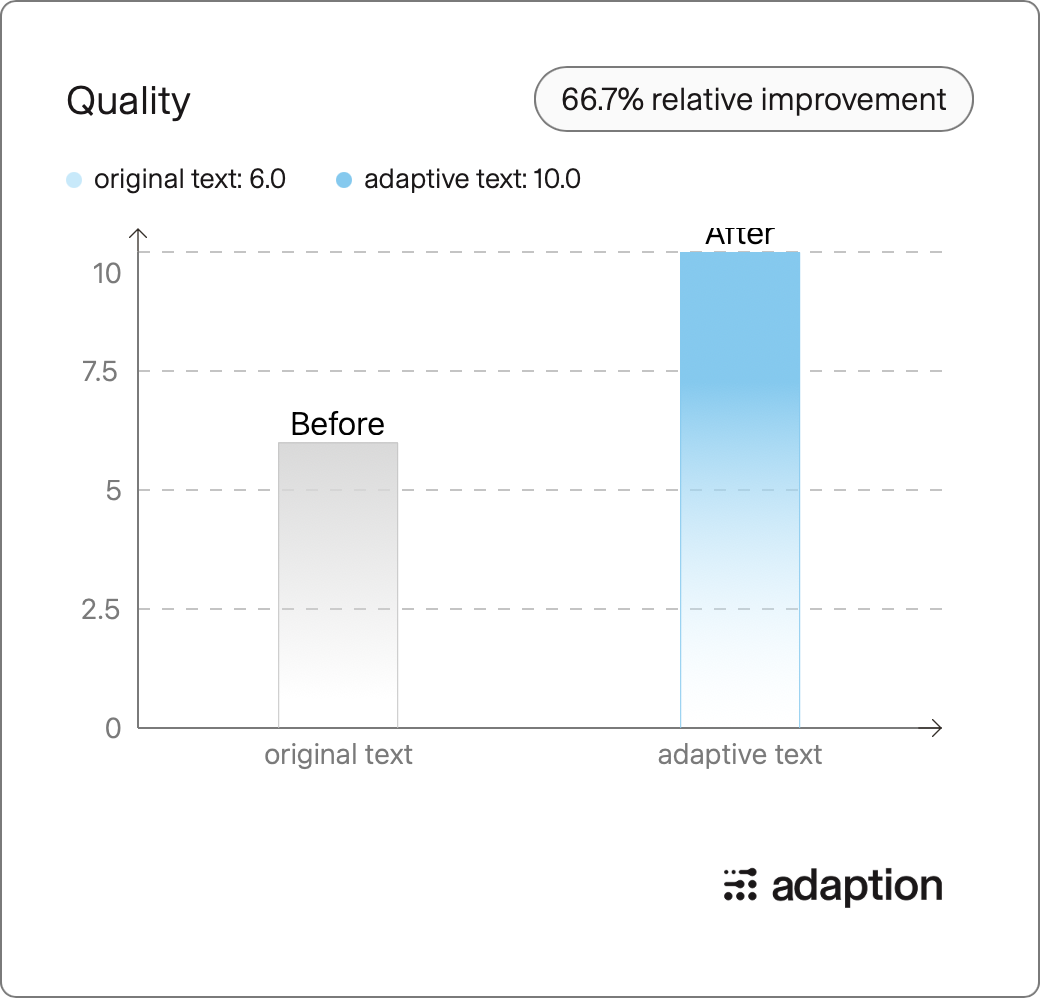Click the 10 y-axis tick label
The height and width of the screenshot is (998, 1040).
107,273
